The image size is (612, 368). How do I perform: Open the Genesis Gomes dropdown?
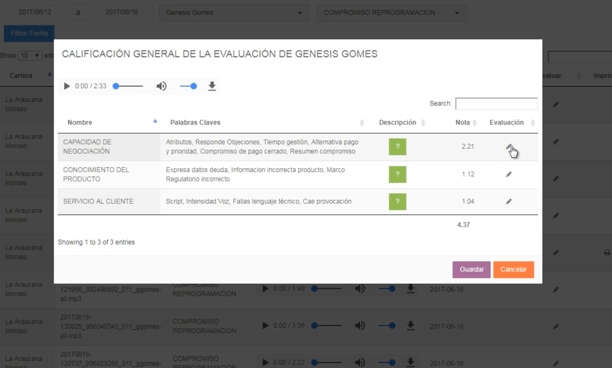coord(234,12)
